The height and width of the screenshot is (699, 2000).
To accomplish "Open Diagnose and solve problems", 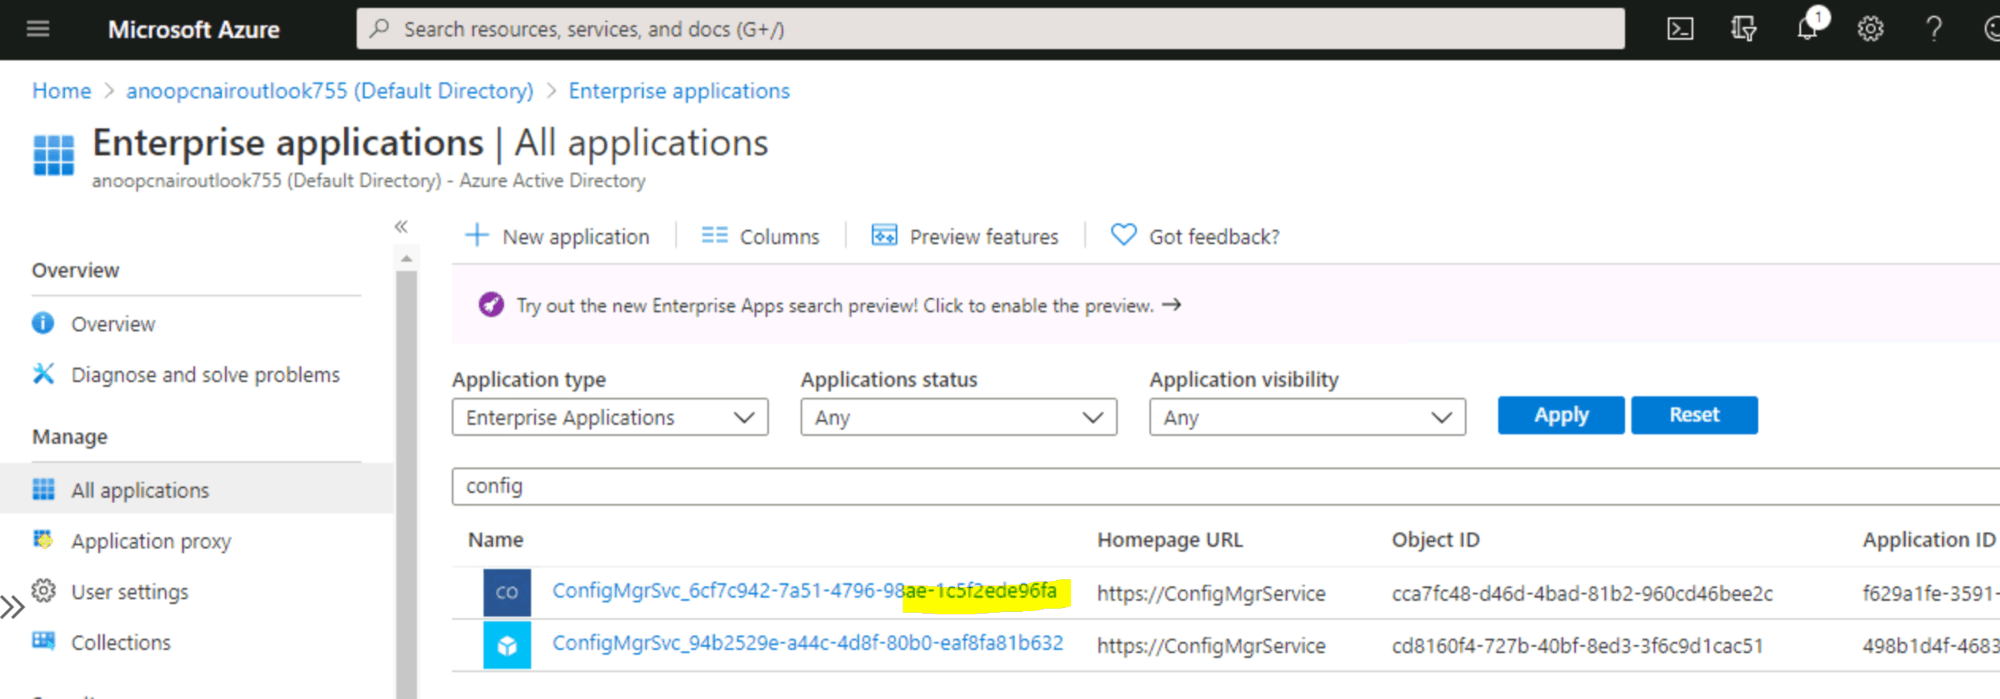I will pos(205,375).
